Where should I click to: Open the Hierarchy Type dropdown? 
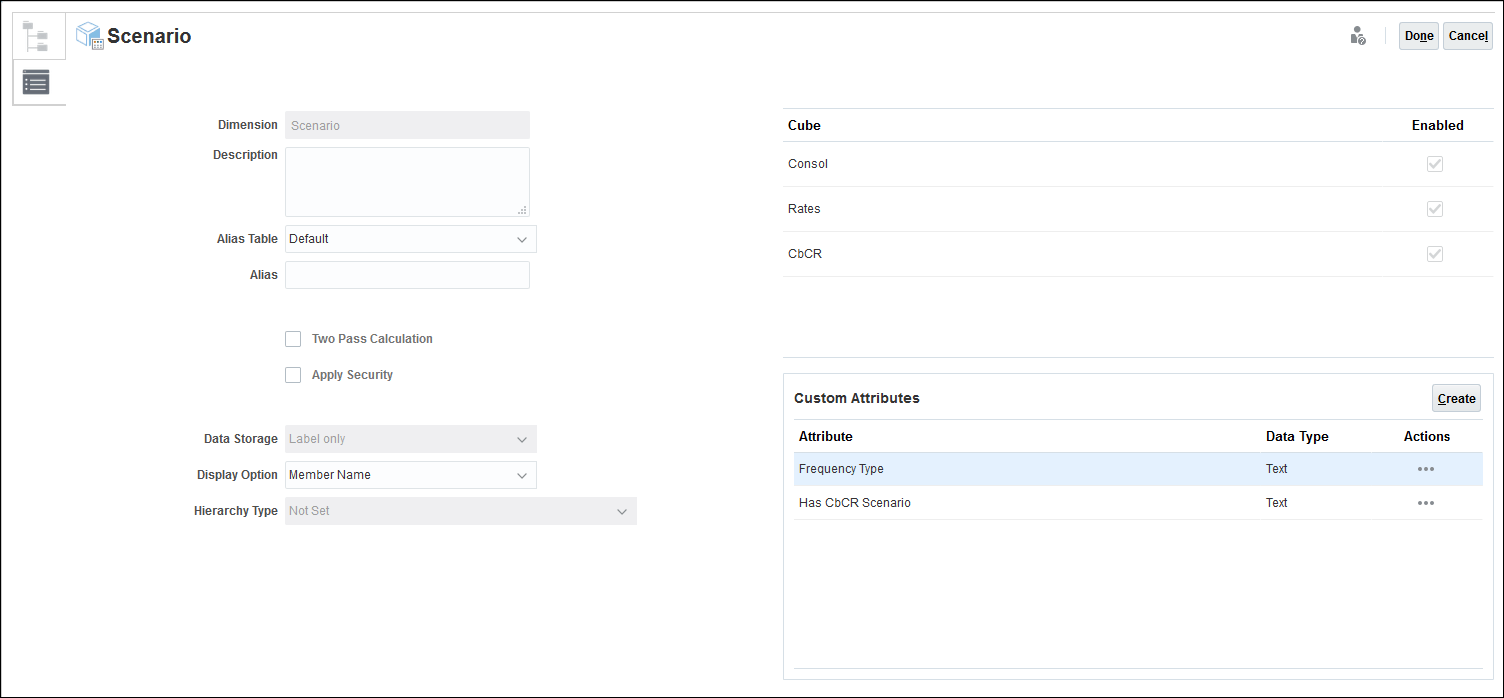(x=461, y=511)
